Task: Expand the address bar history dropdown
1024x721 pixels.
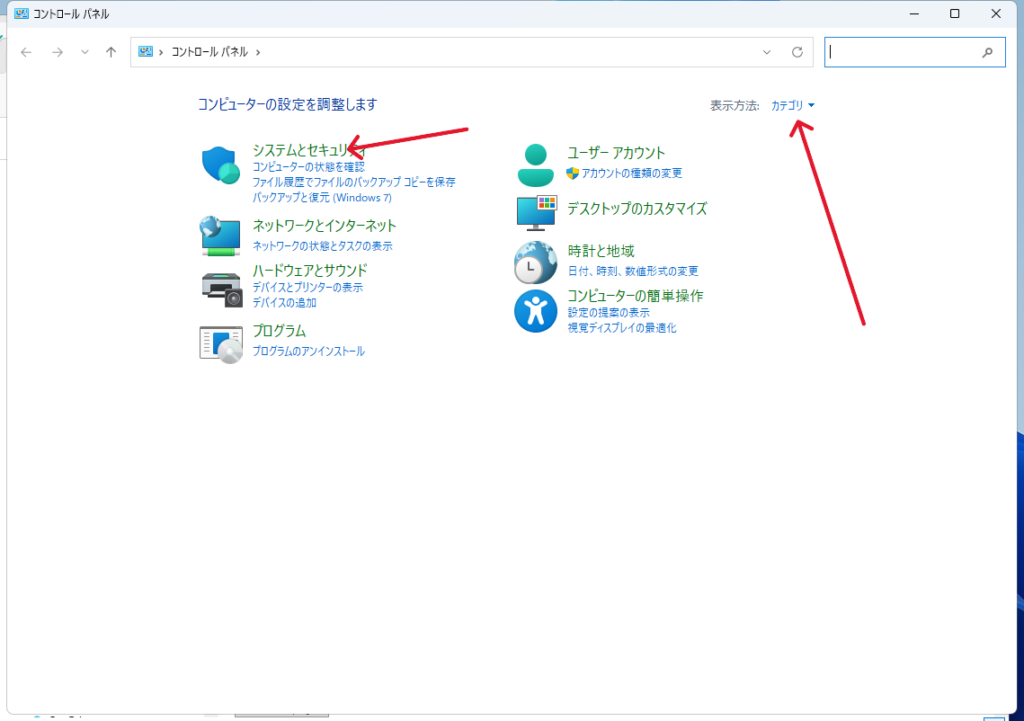Action: click(767, 52)
